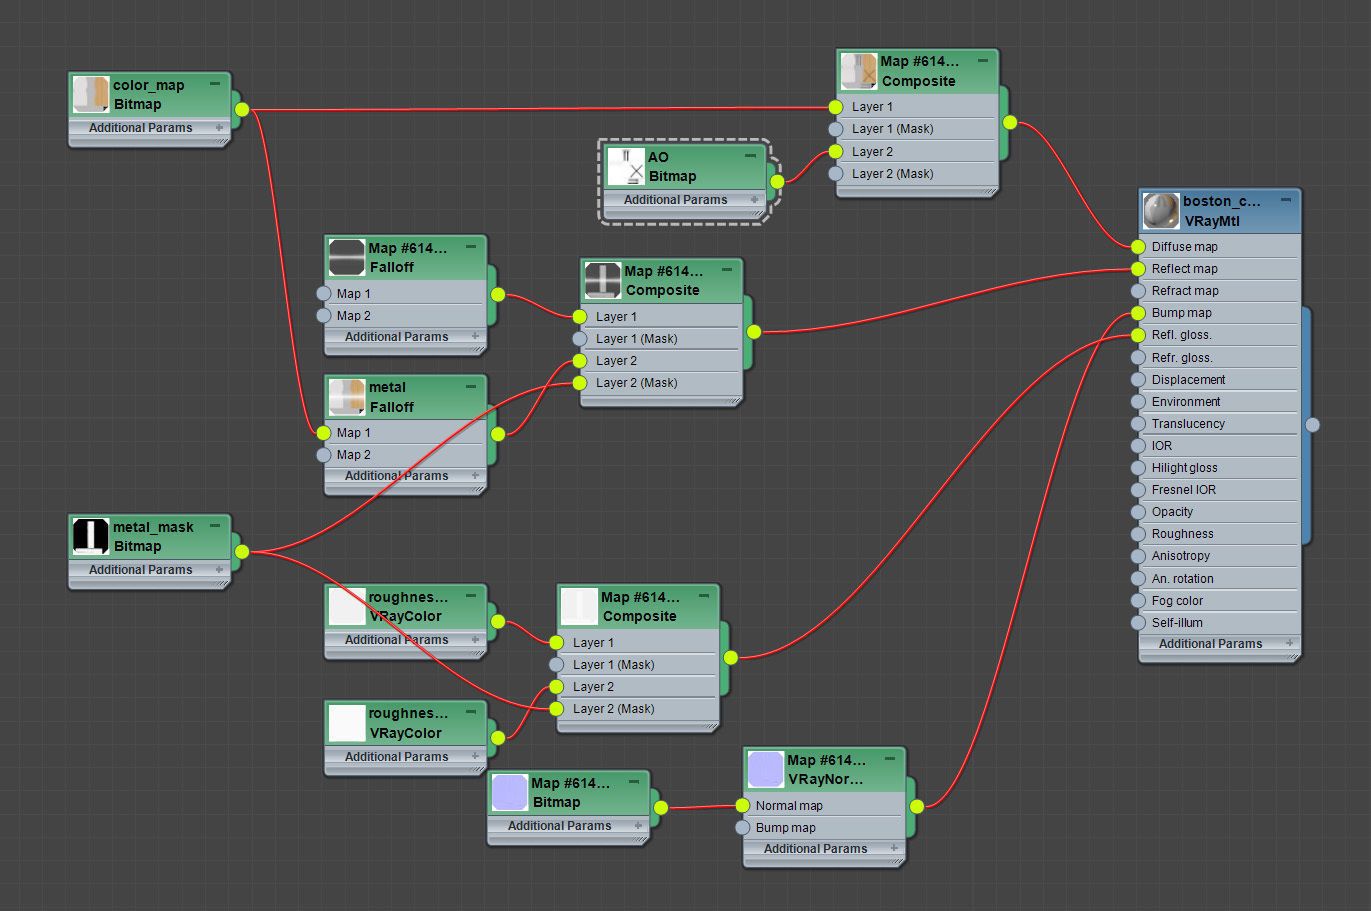Viewport: 1371px width, 911px height.
Task: Click Map 1 socket on metal Falloff
Action: tap(323, 433)
